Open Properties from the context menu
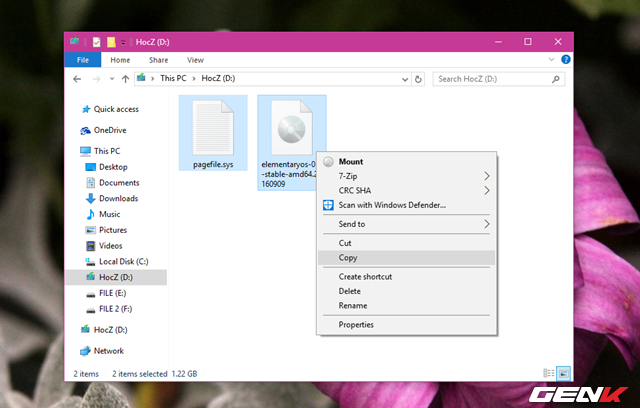 (x=407, y=325)
